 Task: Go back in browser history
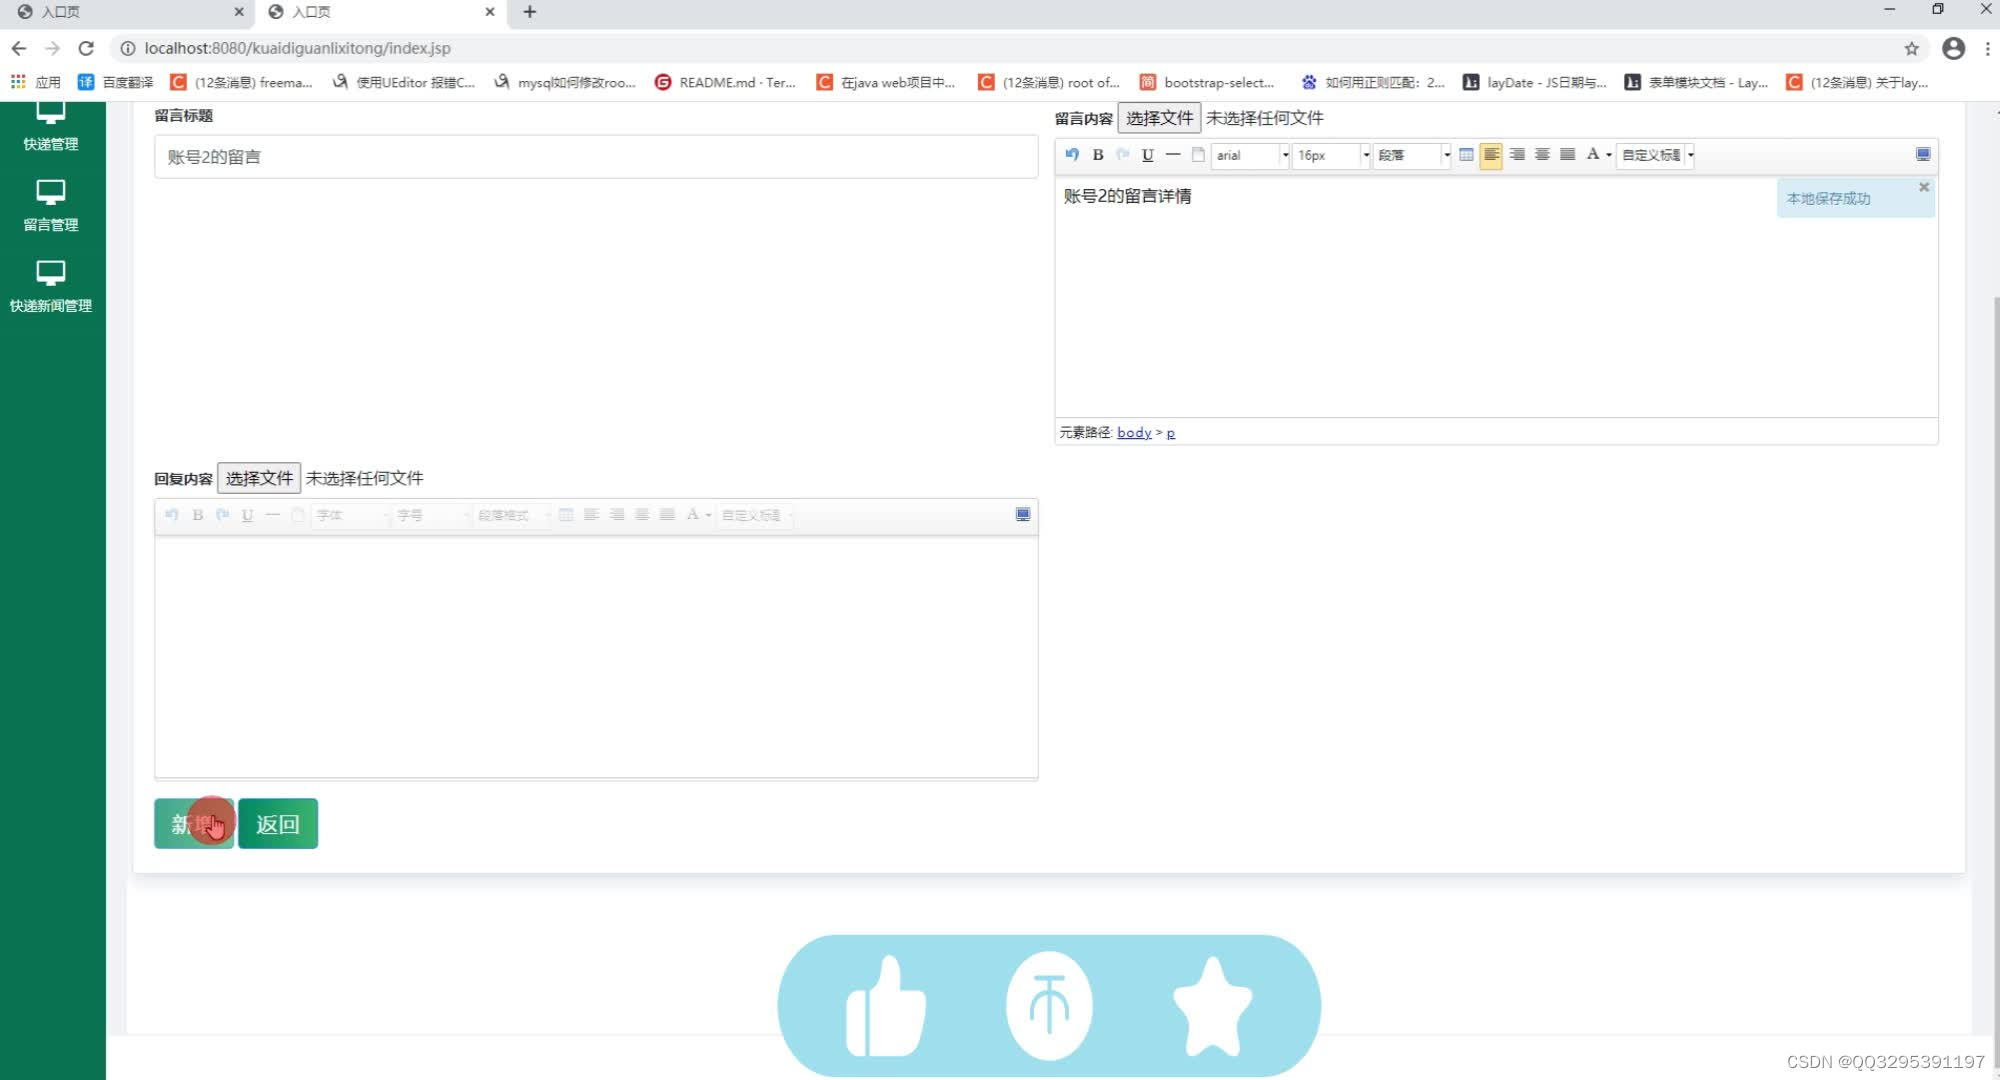(x=19, y=48)
